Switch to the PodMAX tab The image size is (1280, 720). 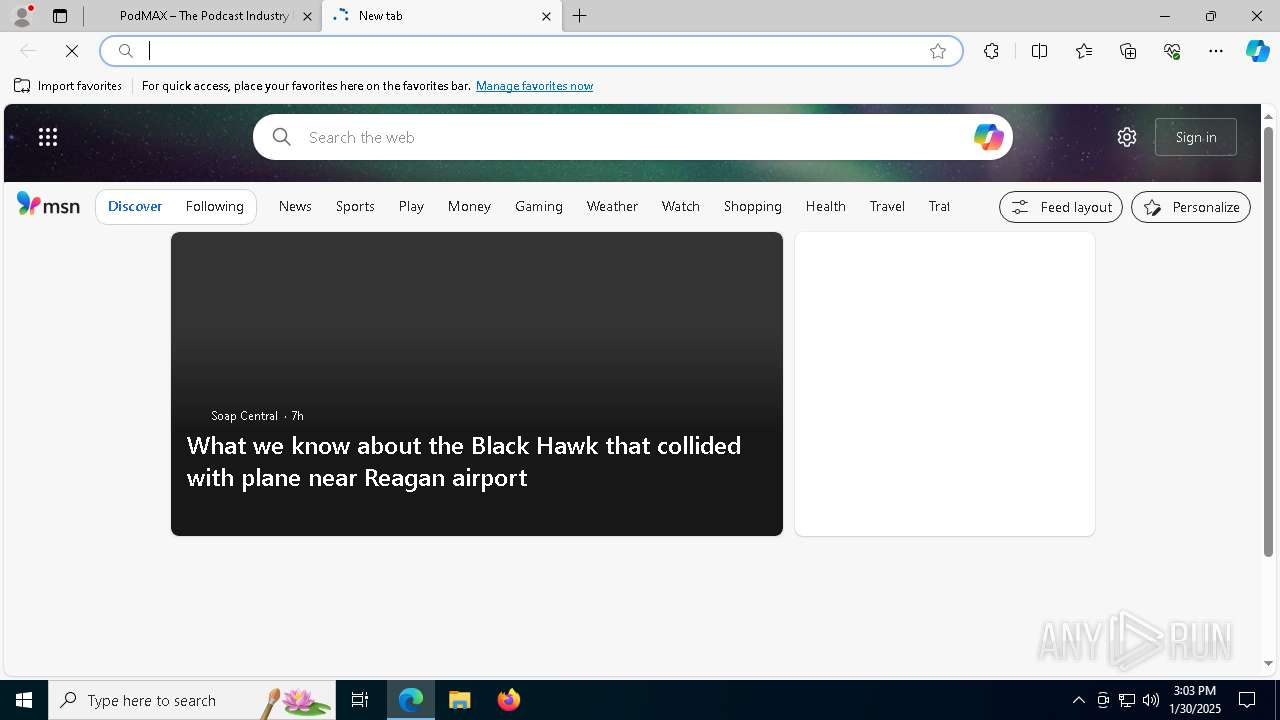click(x=203, y=16)
